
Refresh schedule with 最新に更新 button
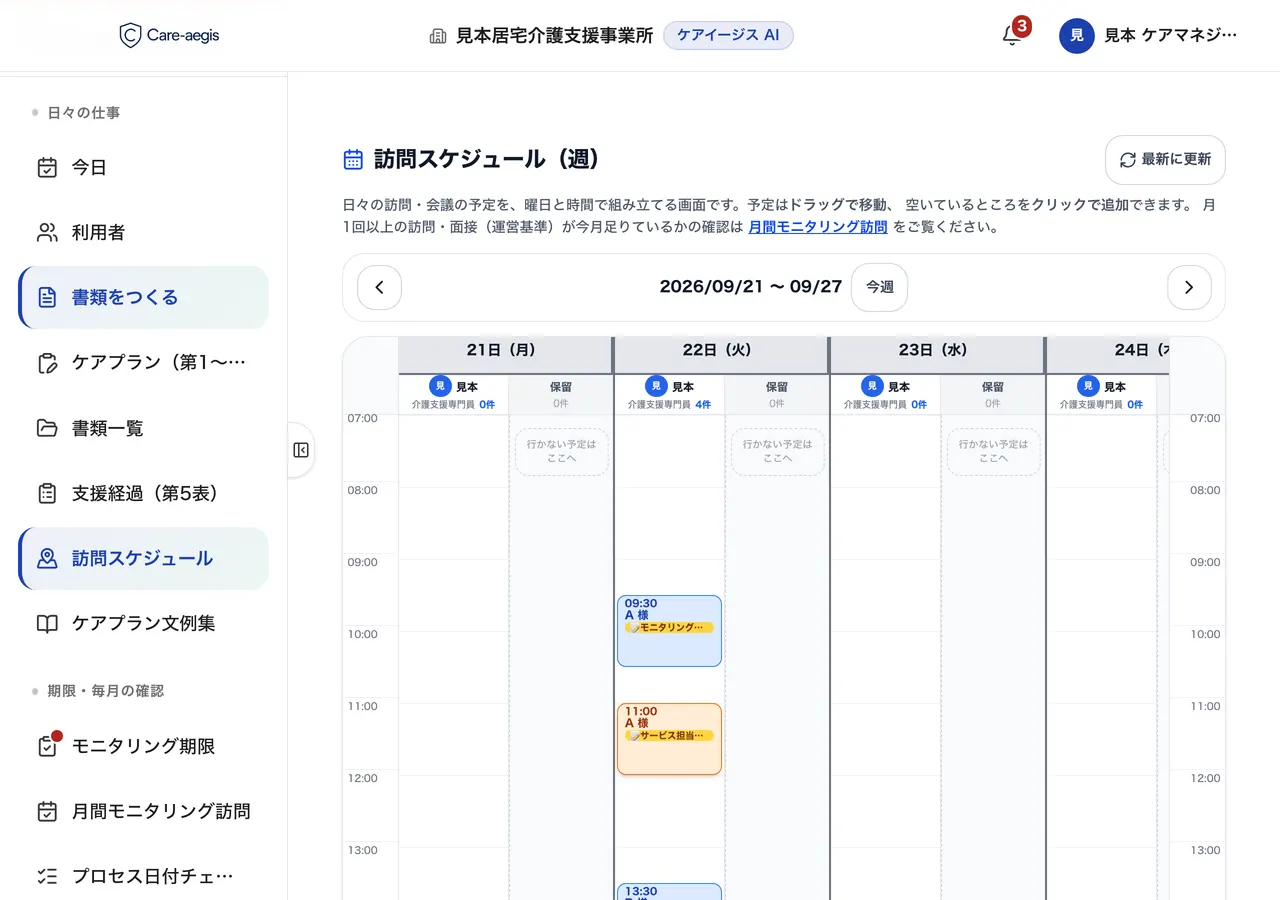(x=1165, y=160)
